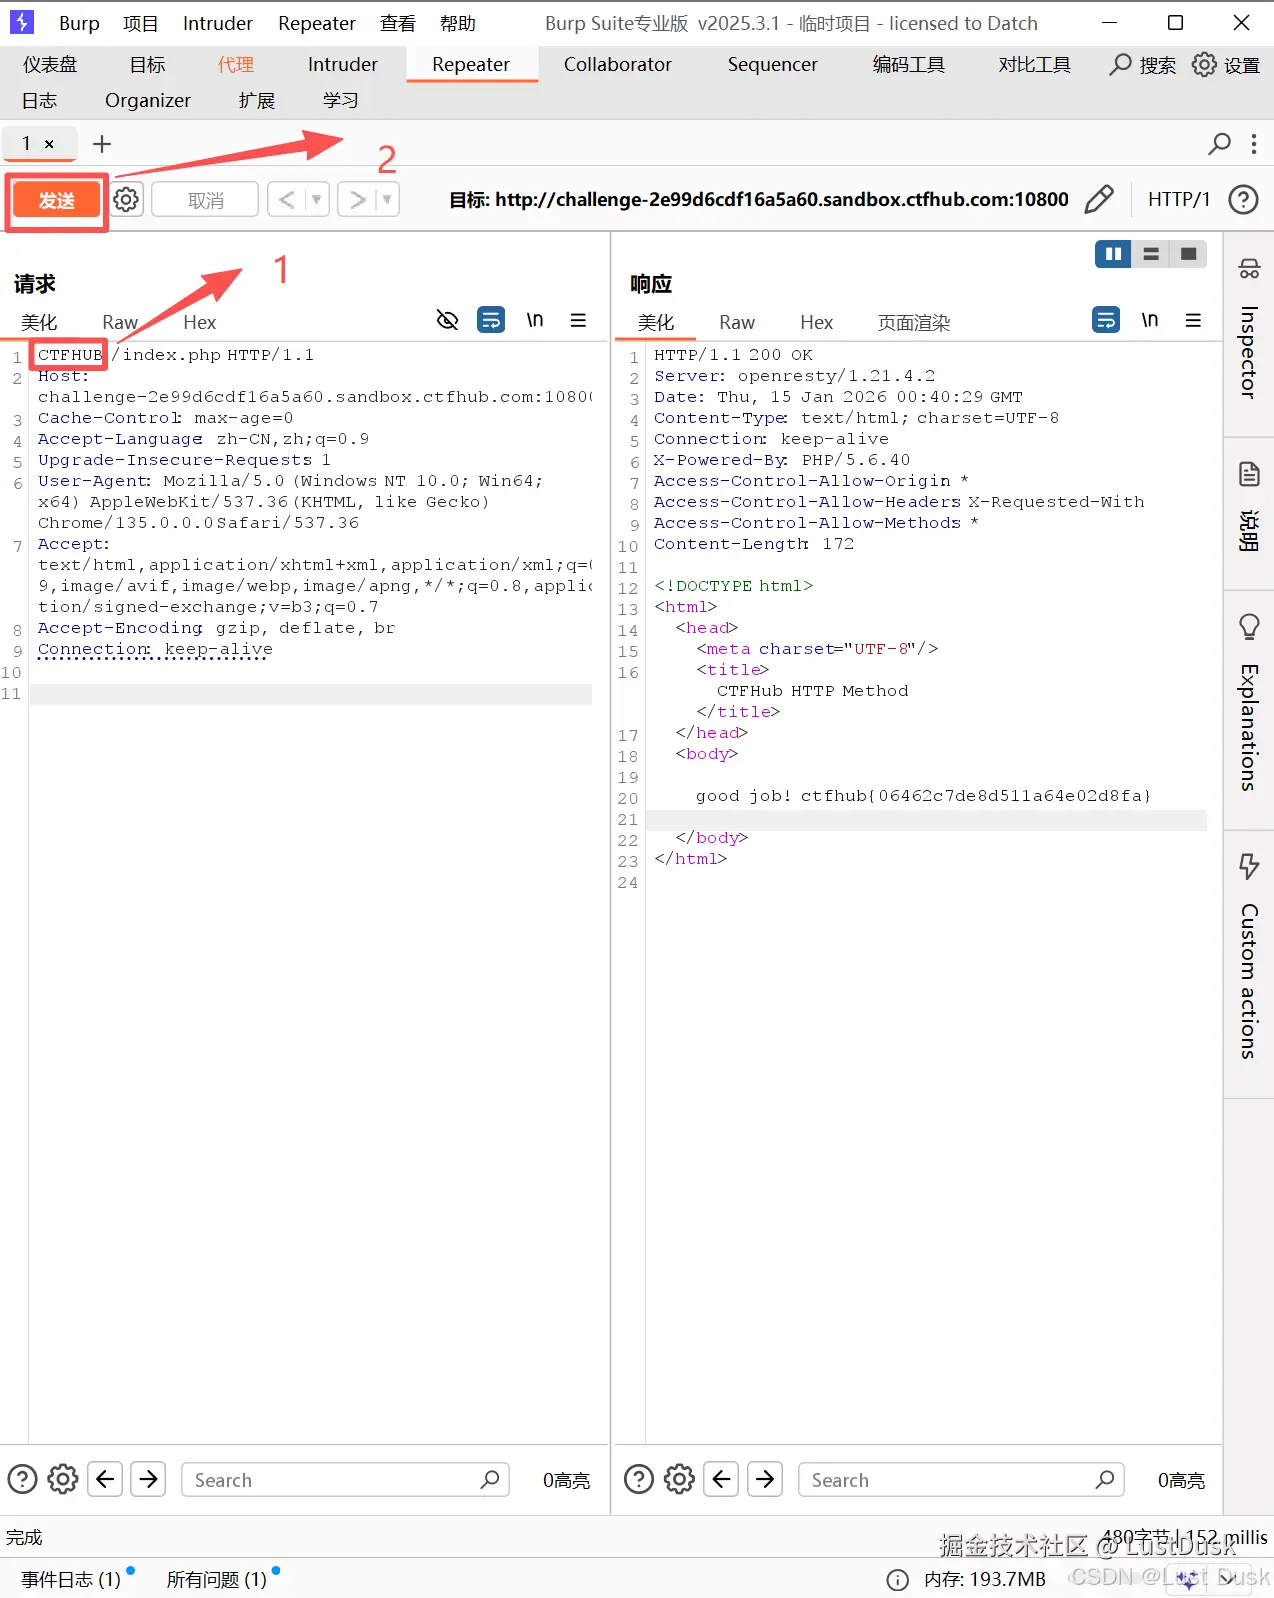Switch to the 代理 proxy tab
This screenshot has height=1598, width=1274.
tap(236, 65)
